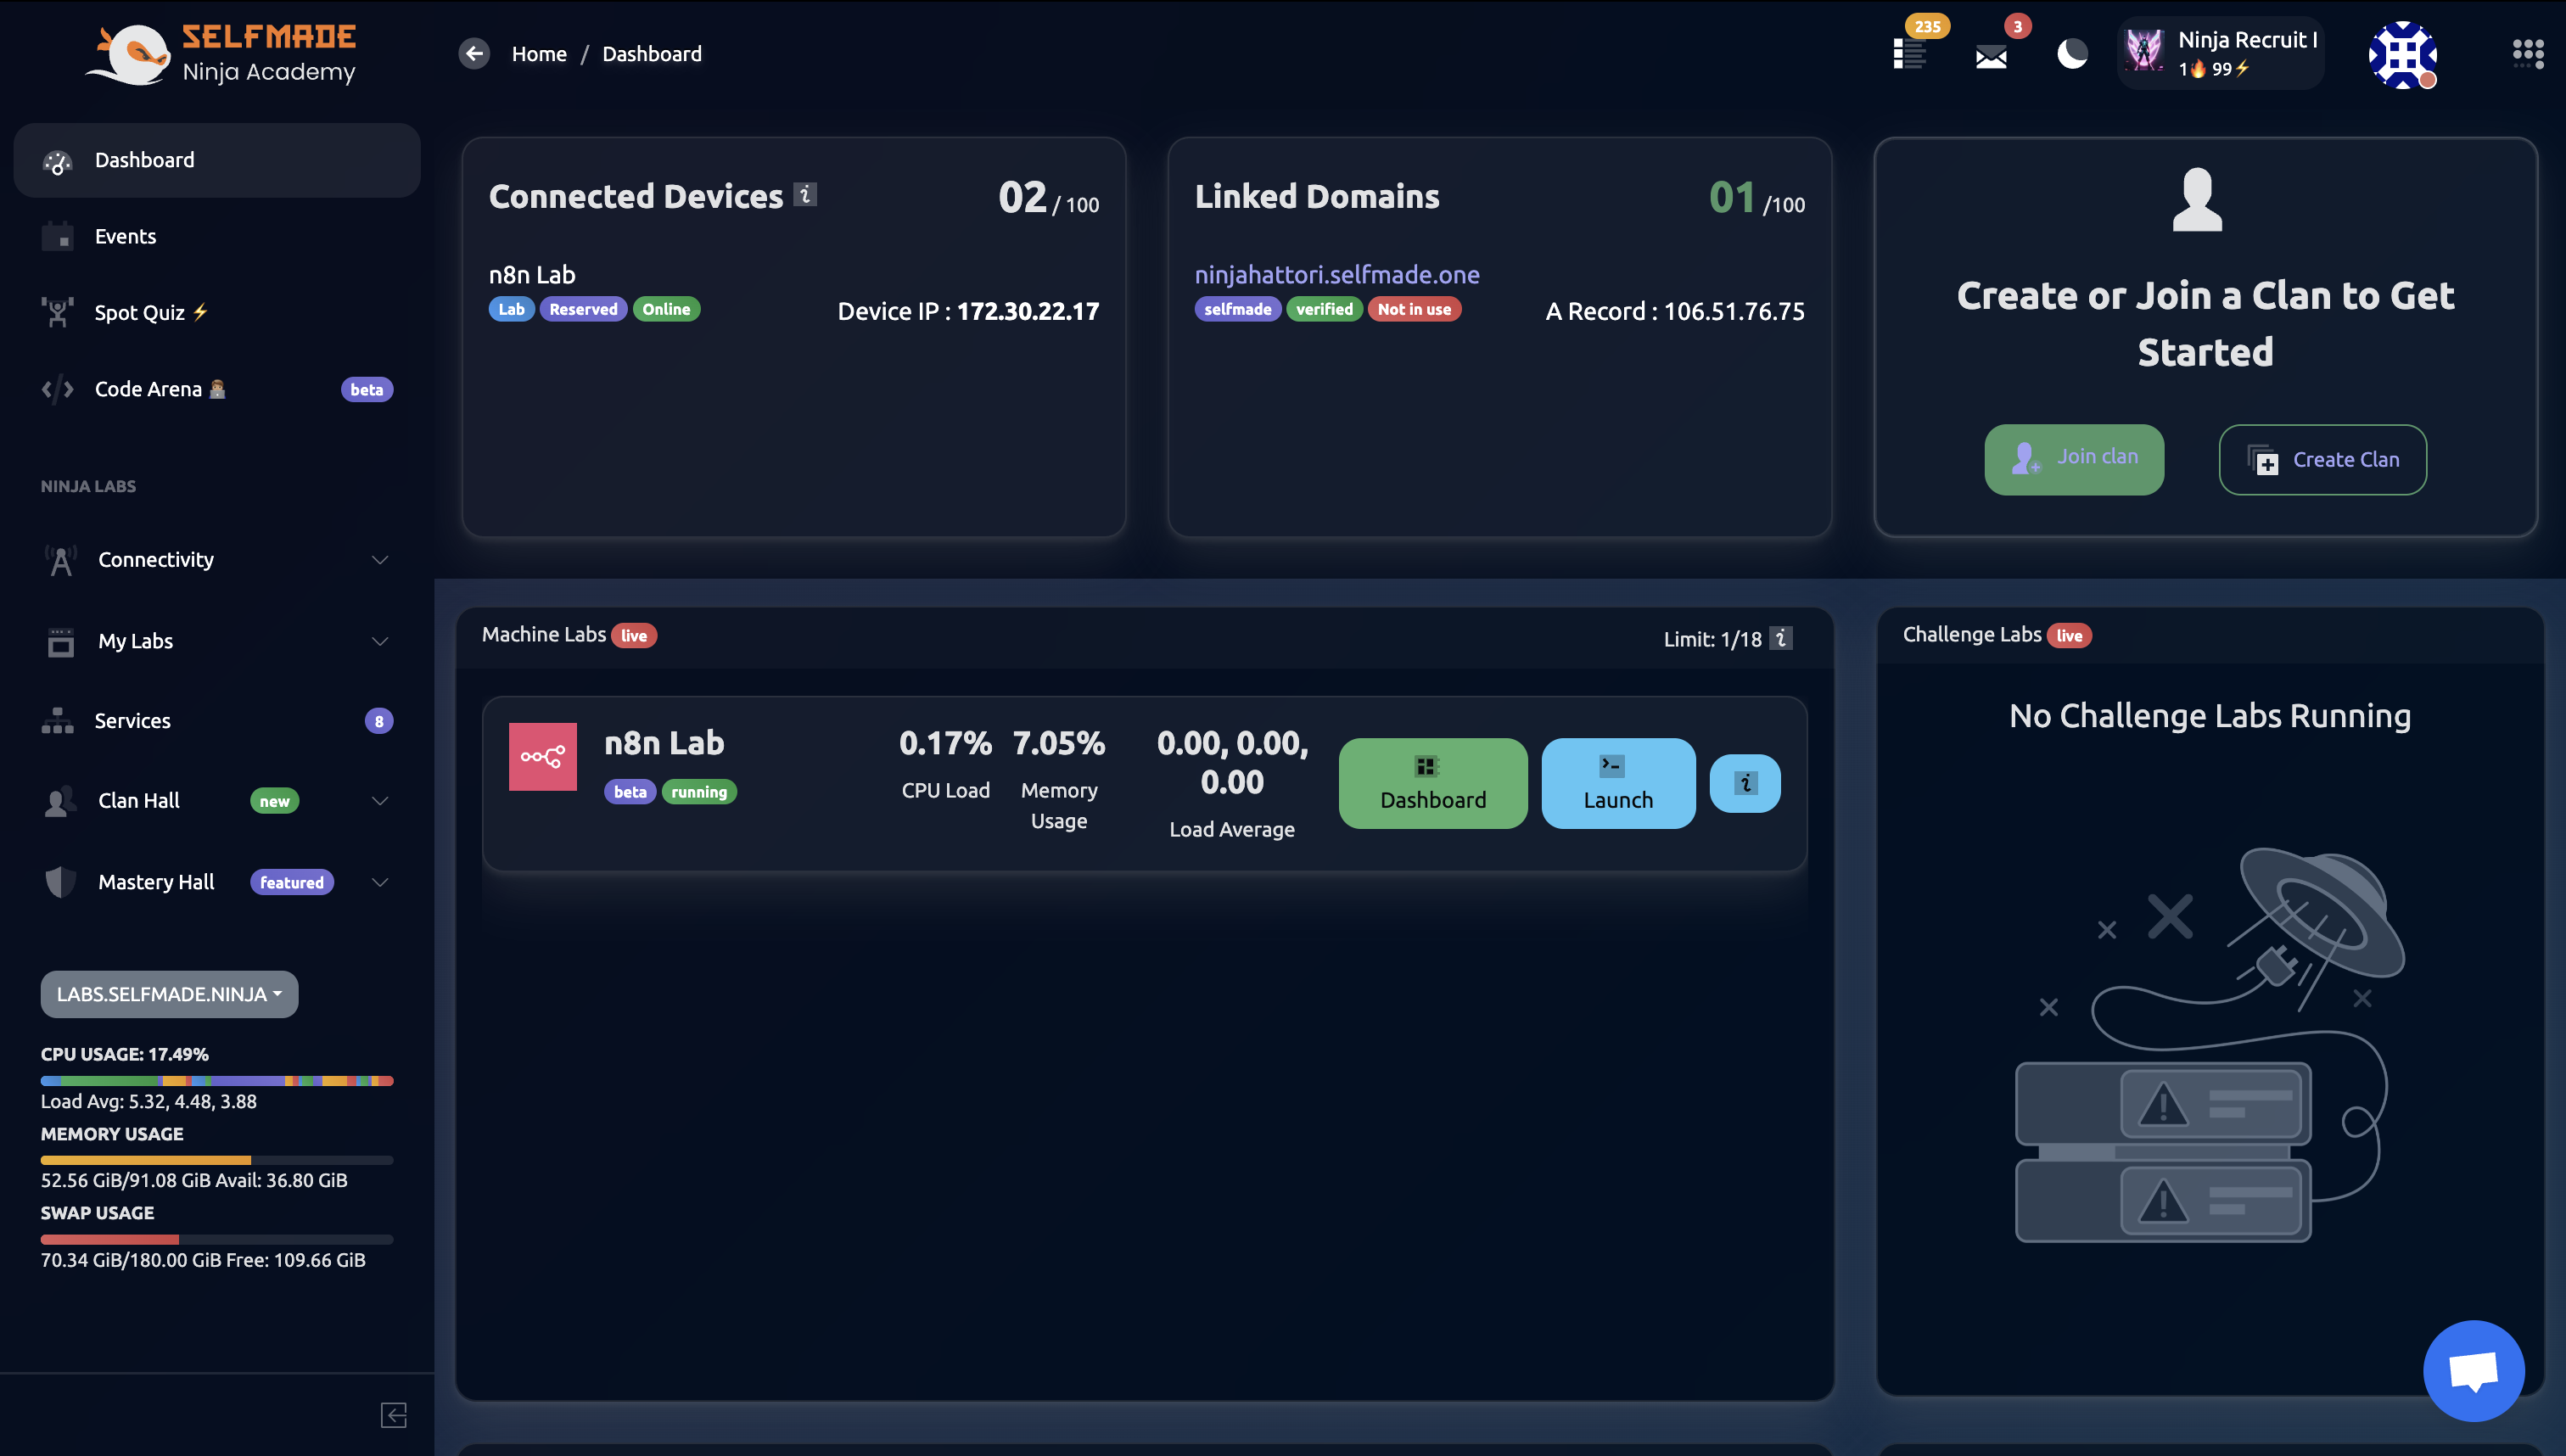Viewport: 2566px width, 1456px height.
Task: Click the memory usage progress bar
Action: coord(217,1160)
